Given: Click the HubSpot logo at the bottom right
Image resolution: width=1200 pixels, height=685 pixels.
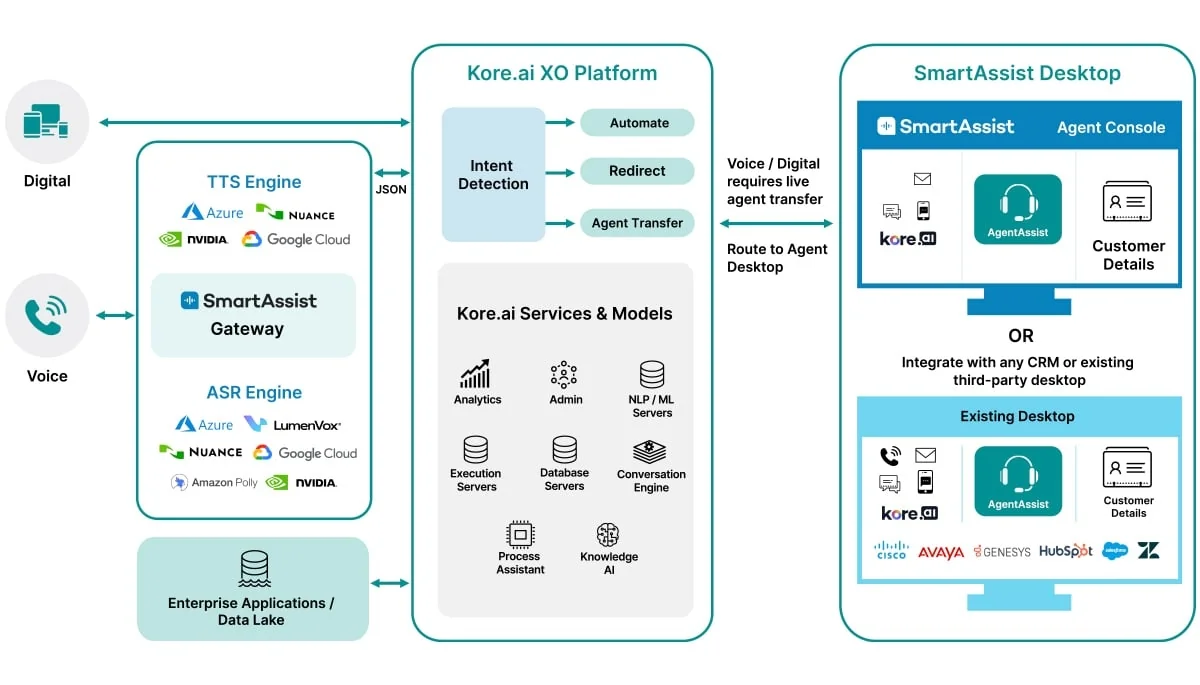Looking at the screenshot, I should click(1065, 550).
